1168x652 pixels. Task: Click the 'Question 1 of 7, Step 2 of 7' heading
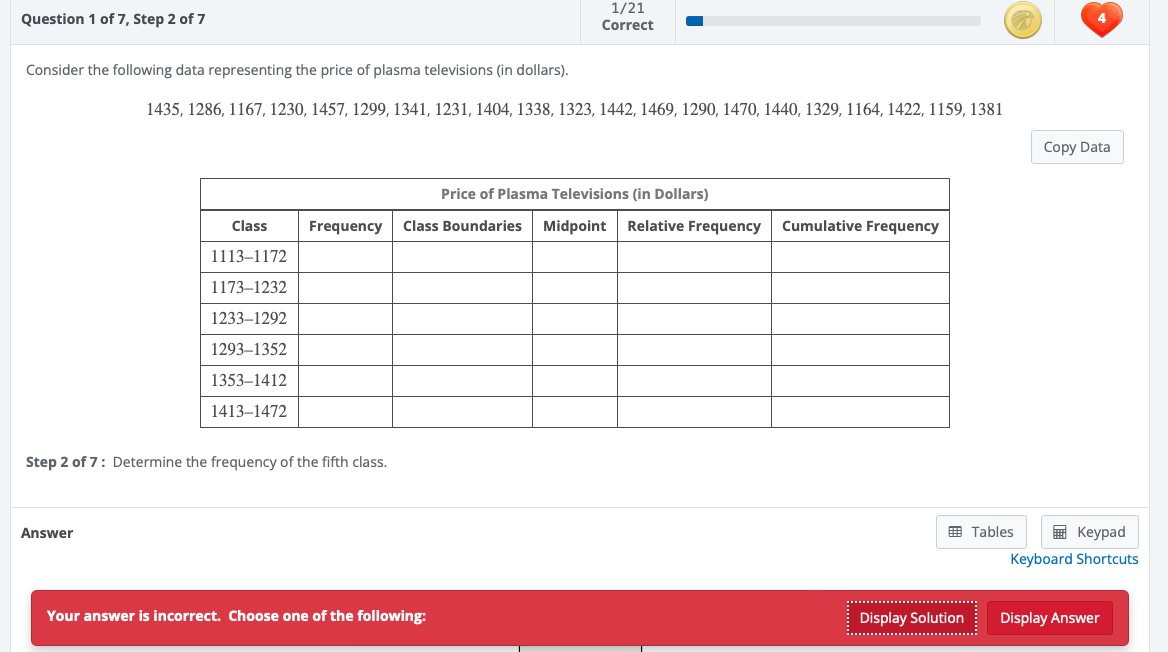pyautogui.click(x=113, y=19)
